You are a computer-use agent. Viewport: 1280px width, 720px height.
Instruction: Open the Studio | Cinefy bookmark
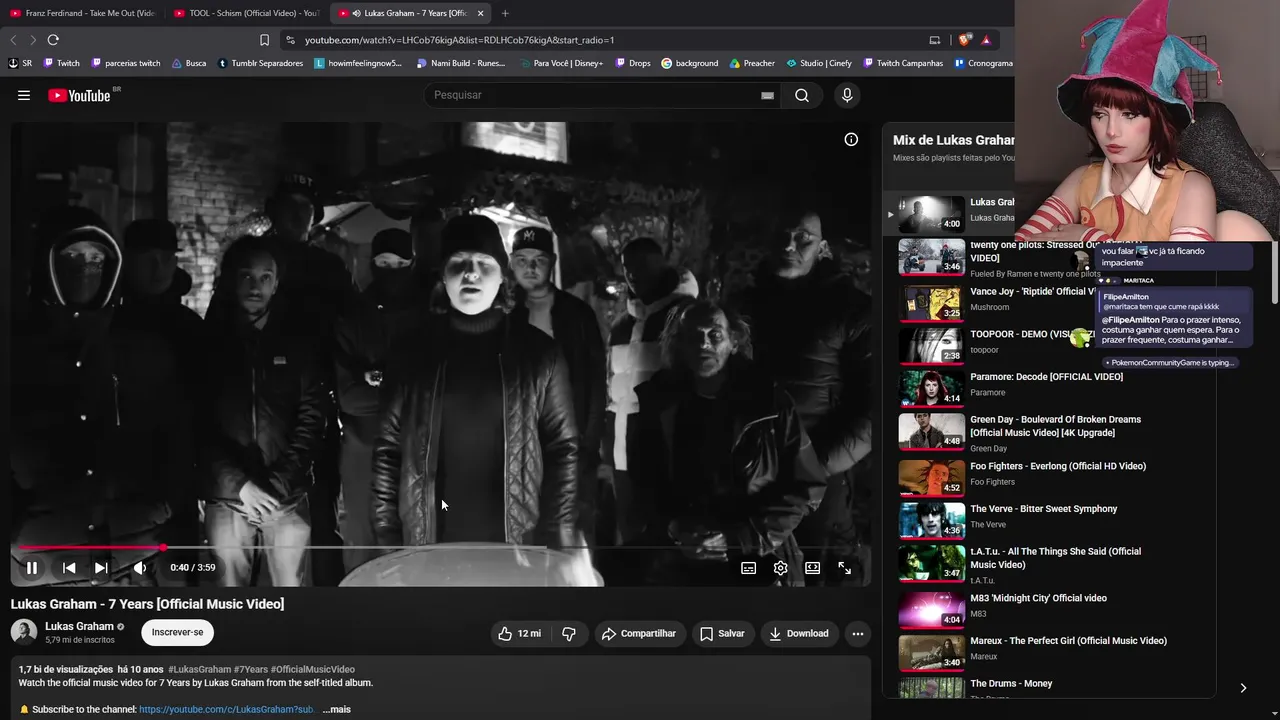click(x=819, y=63)
